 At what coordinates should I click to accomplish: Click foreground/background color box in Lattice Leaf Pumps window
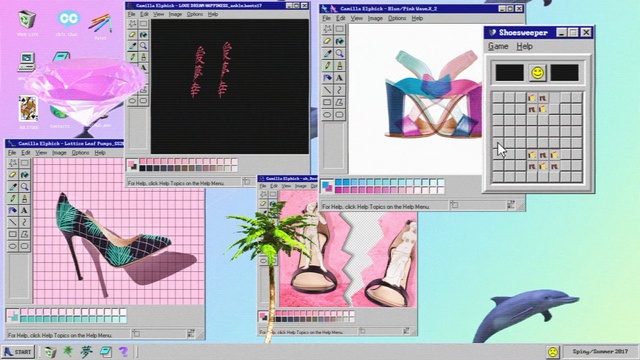click(13, 315)
